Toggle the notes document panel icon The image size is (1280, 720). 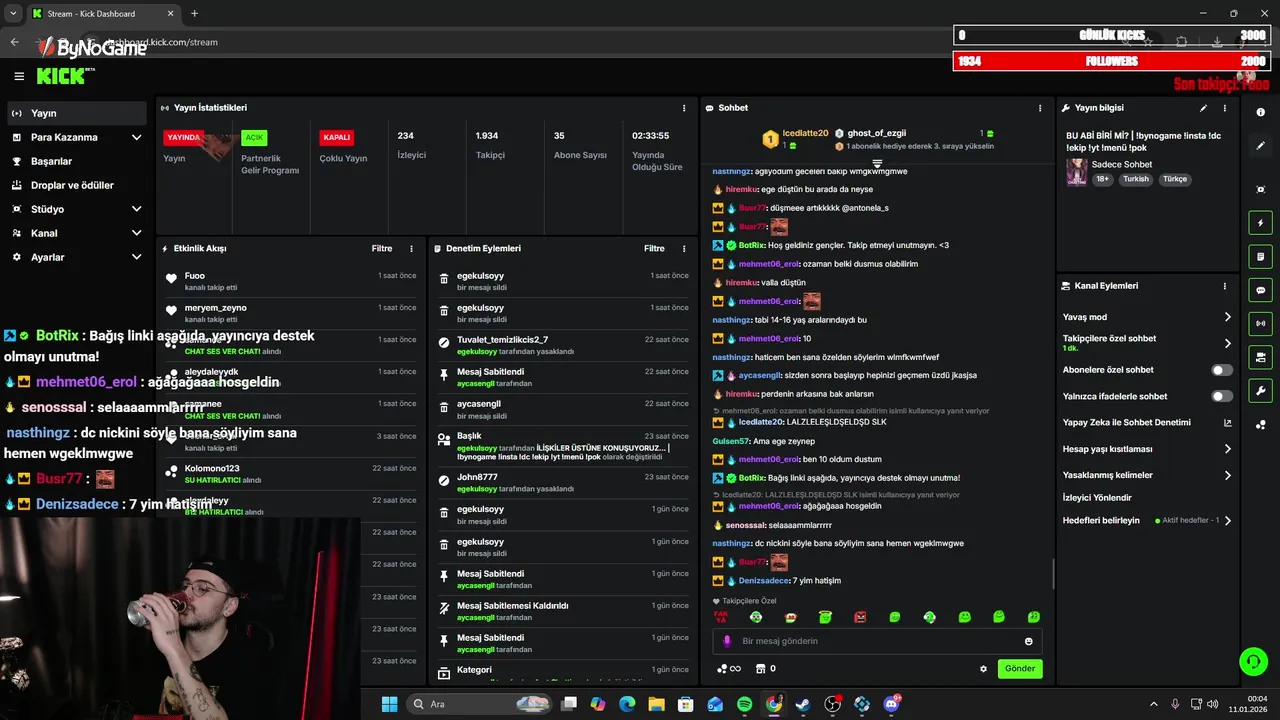(1261, 257)
